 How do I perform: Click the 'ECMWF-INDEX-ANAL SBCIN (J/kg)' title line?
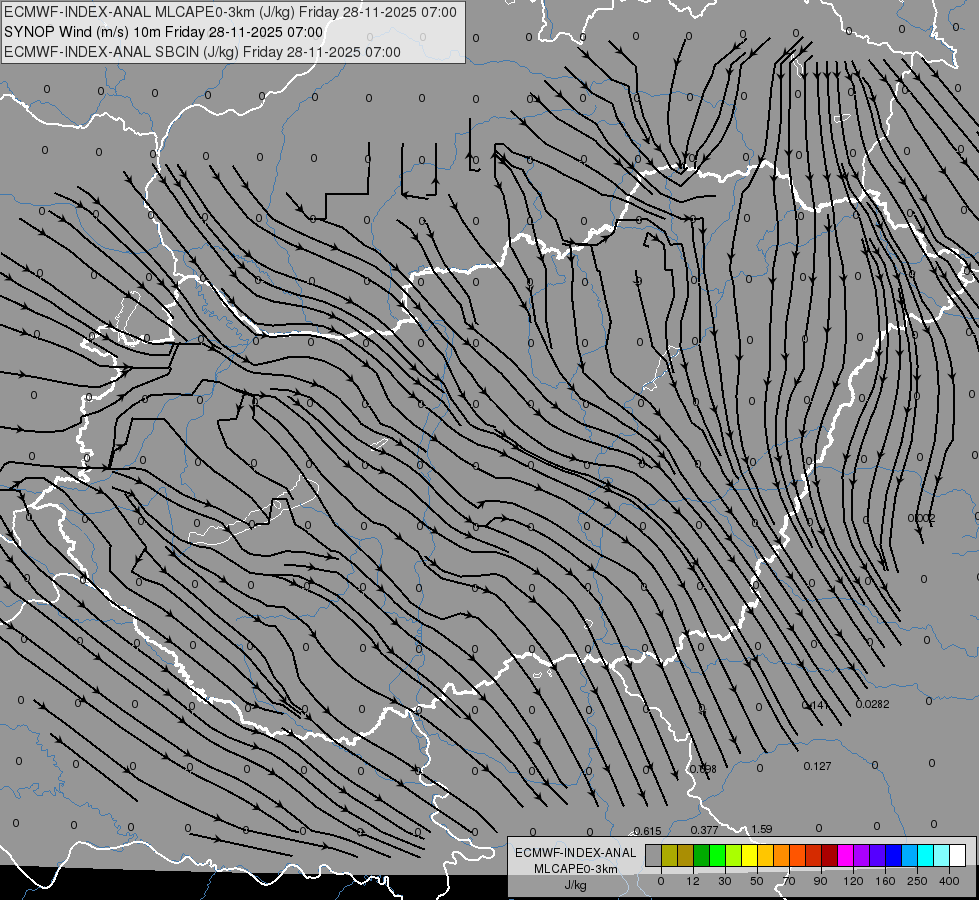[202, 52]
